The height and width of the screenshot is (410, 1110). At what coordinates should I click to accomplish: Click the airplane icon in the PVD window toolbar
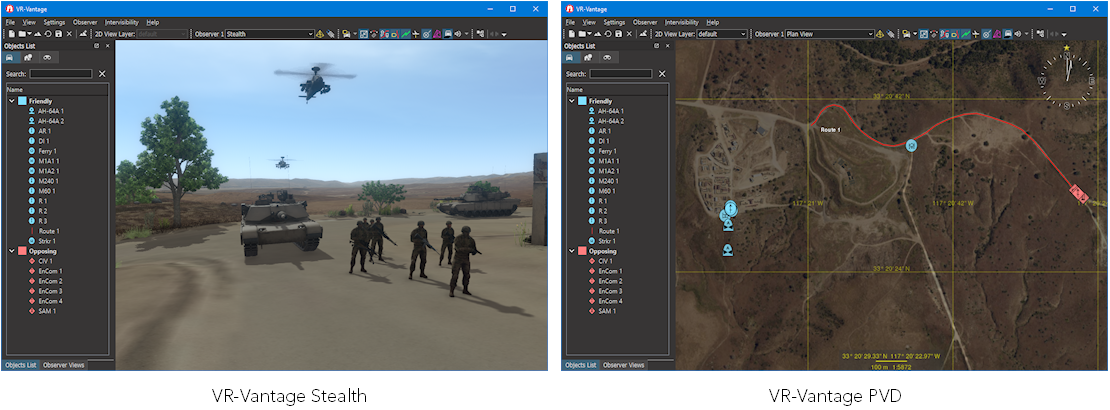pos(975,34)
